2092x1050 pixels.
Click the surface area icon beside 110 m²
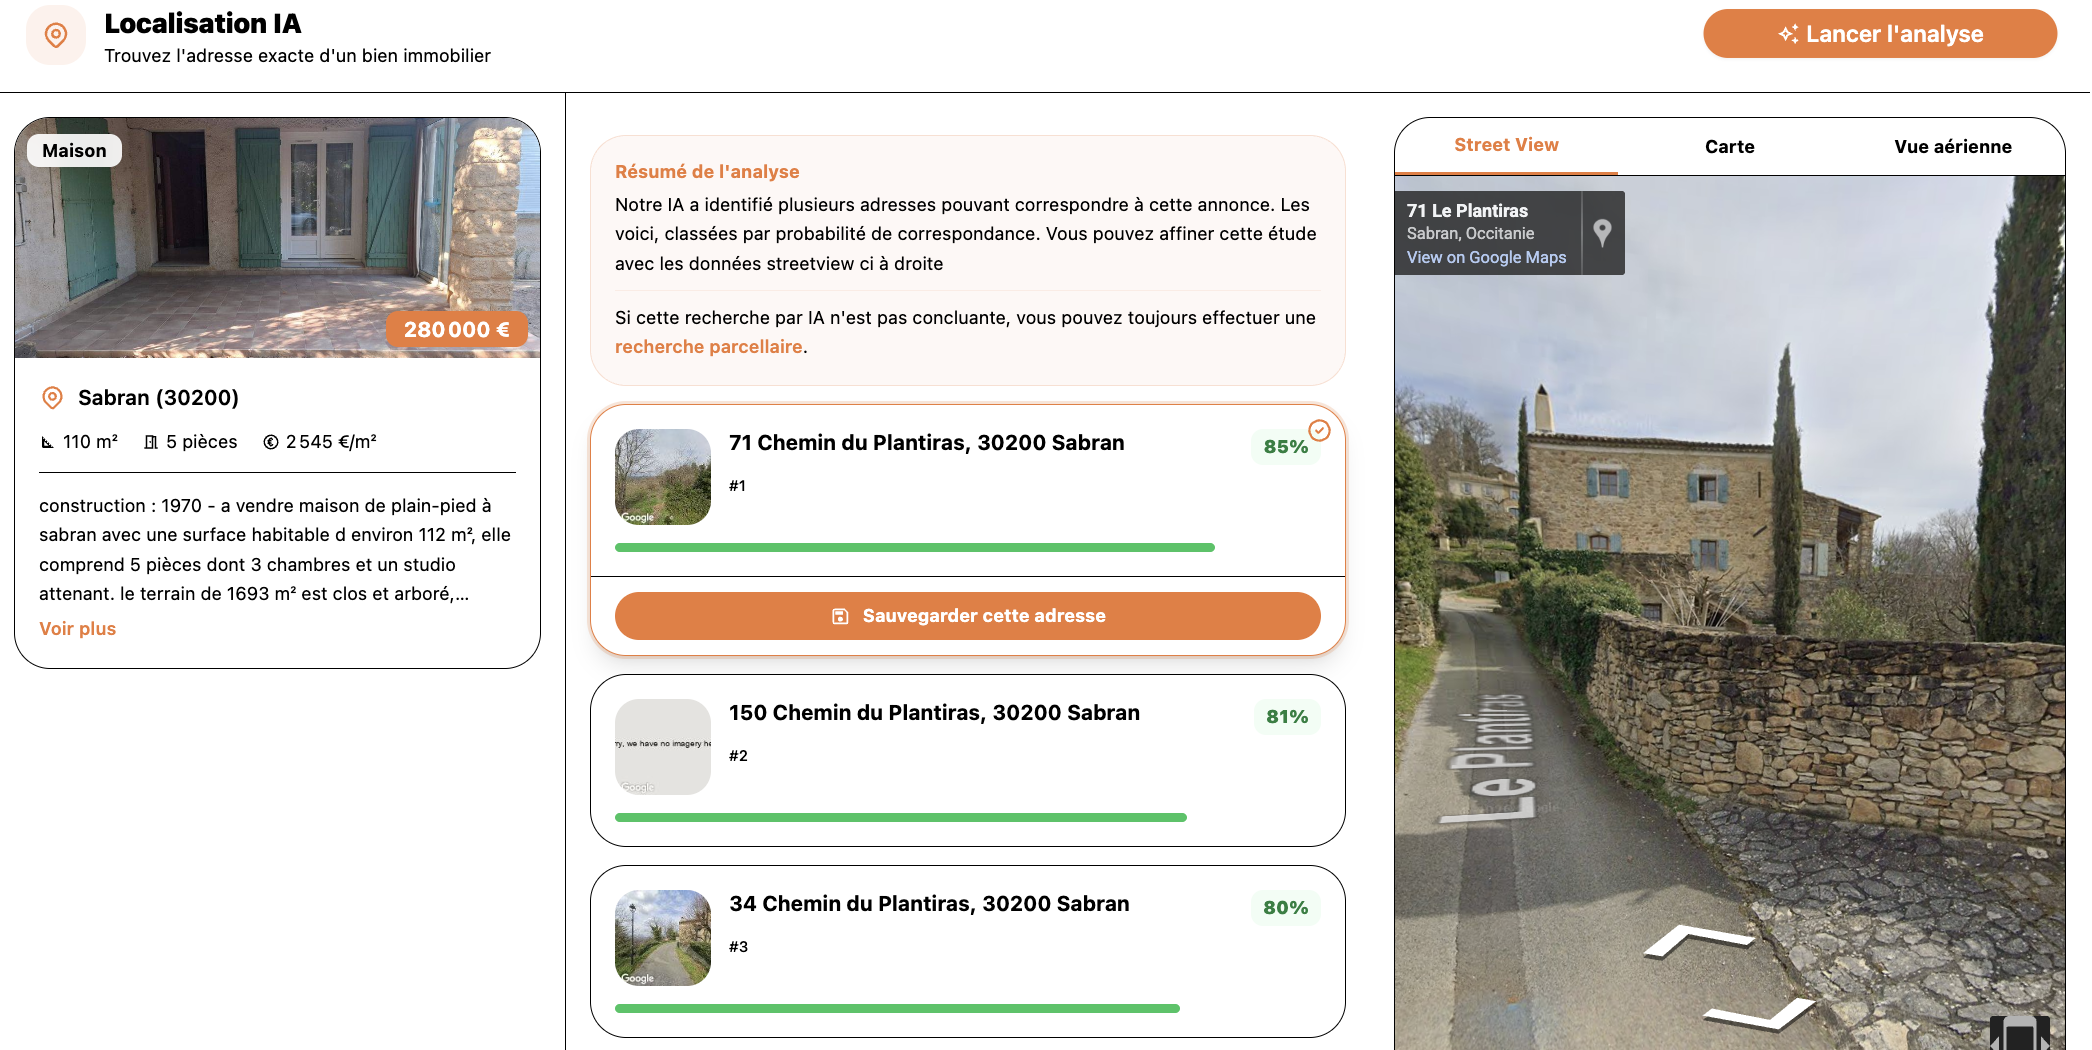[47, 442]
